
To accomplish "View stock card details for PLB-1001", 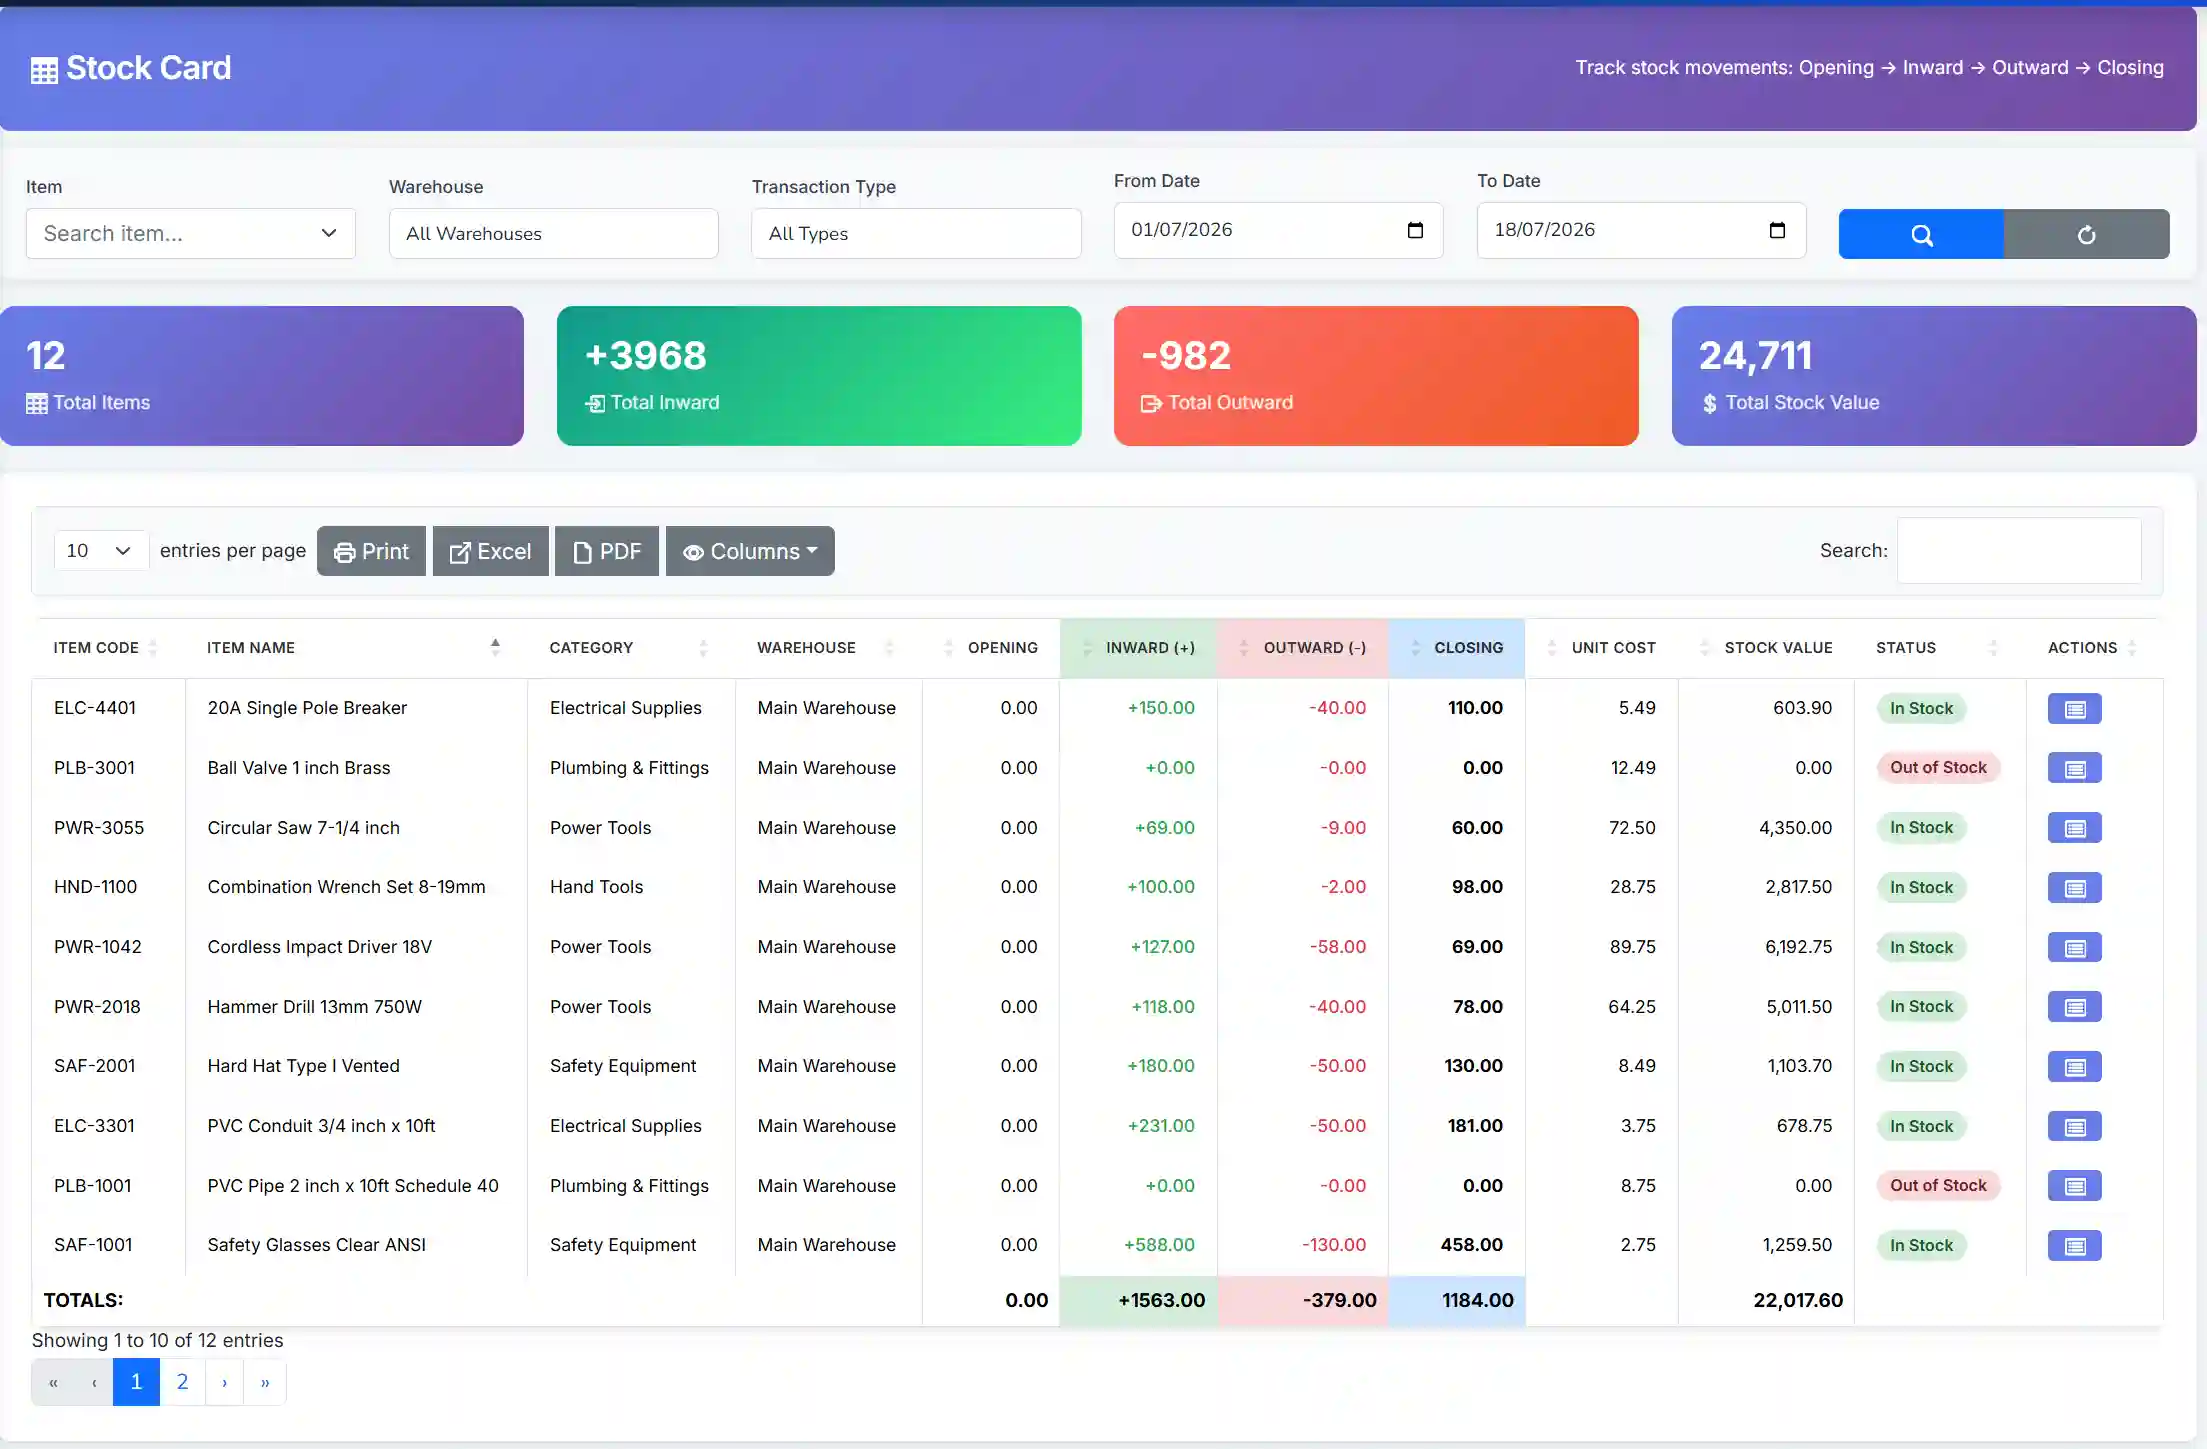I will (x=2075, y=1186).
